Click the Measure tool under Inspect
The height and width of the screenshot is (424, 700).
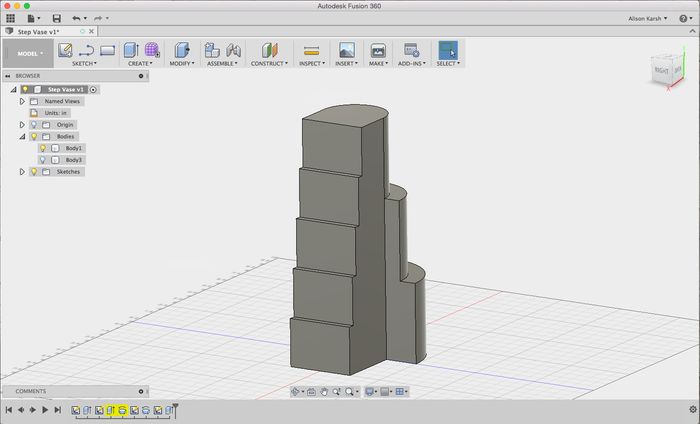311,50
